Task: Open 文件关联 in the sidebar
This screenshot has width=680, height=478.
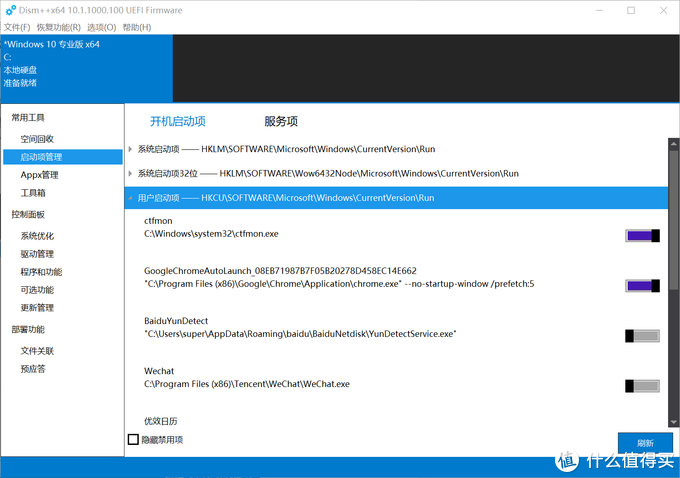Action: (37, 351)
